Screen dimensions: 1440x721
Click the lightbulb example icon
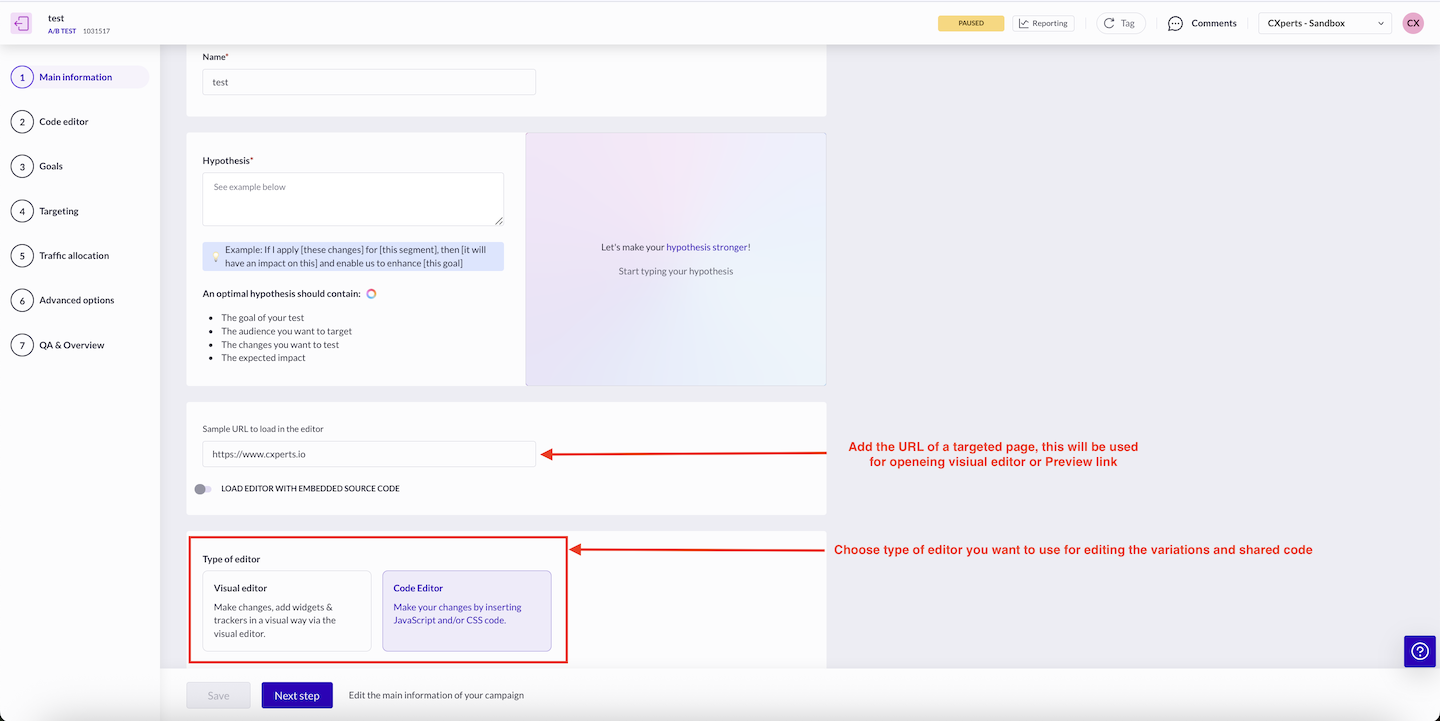pos(215,257)
